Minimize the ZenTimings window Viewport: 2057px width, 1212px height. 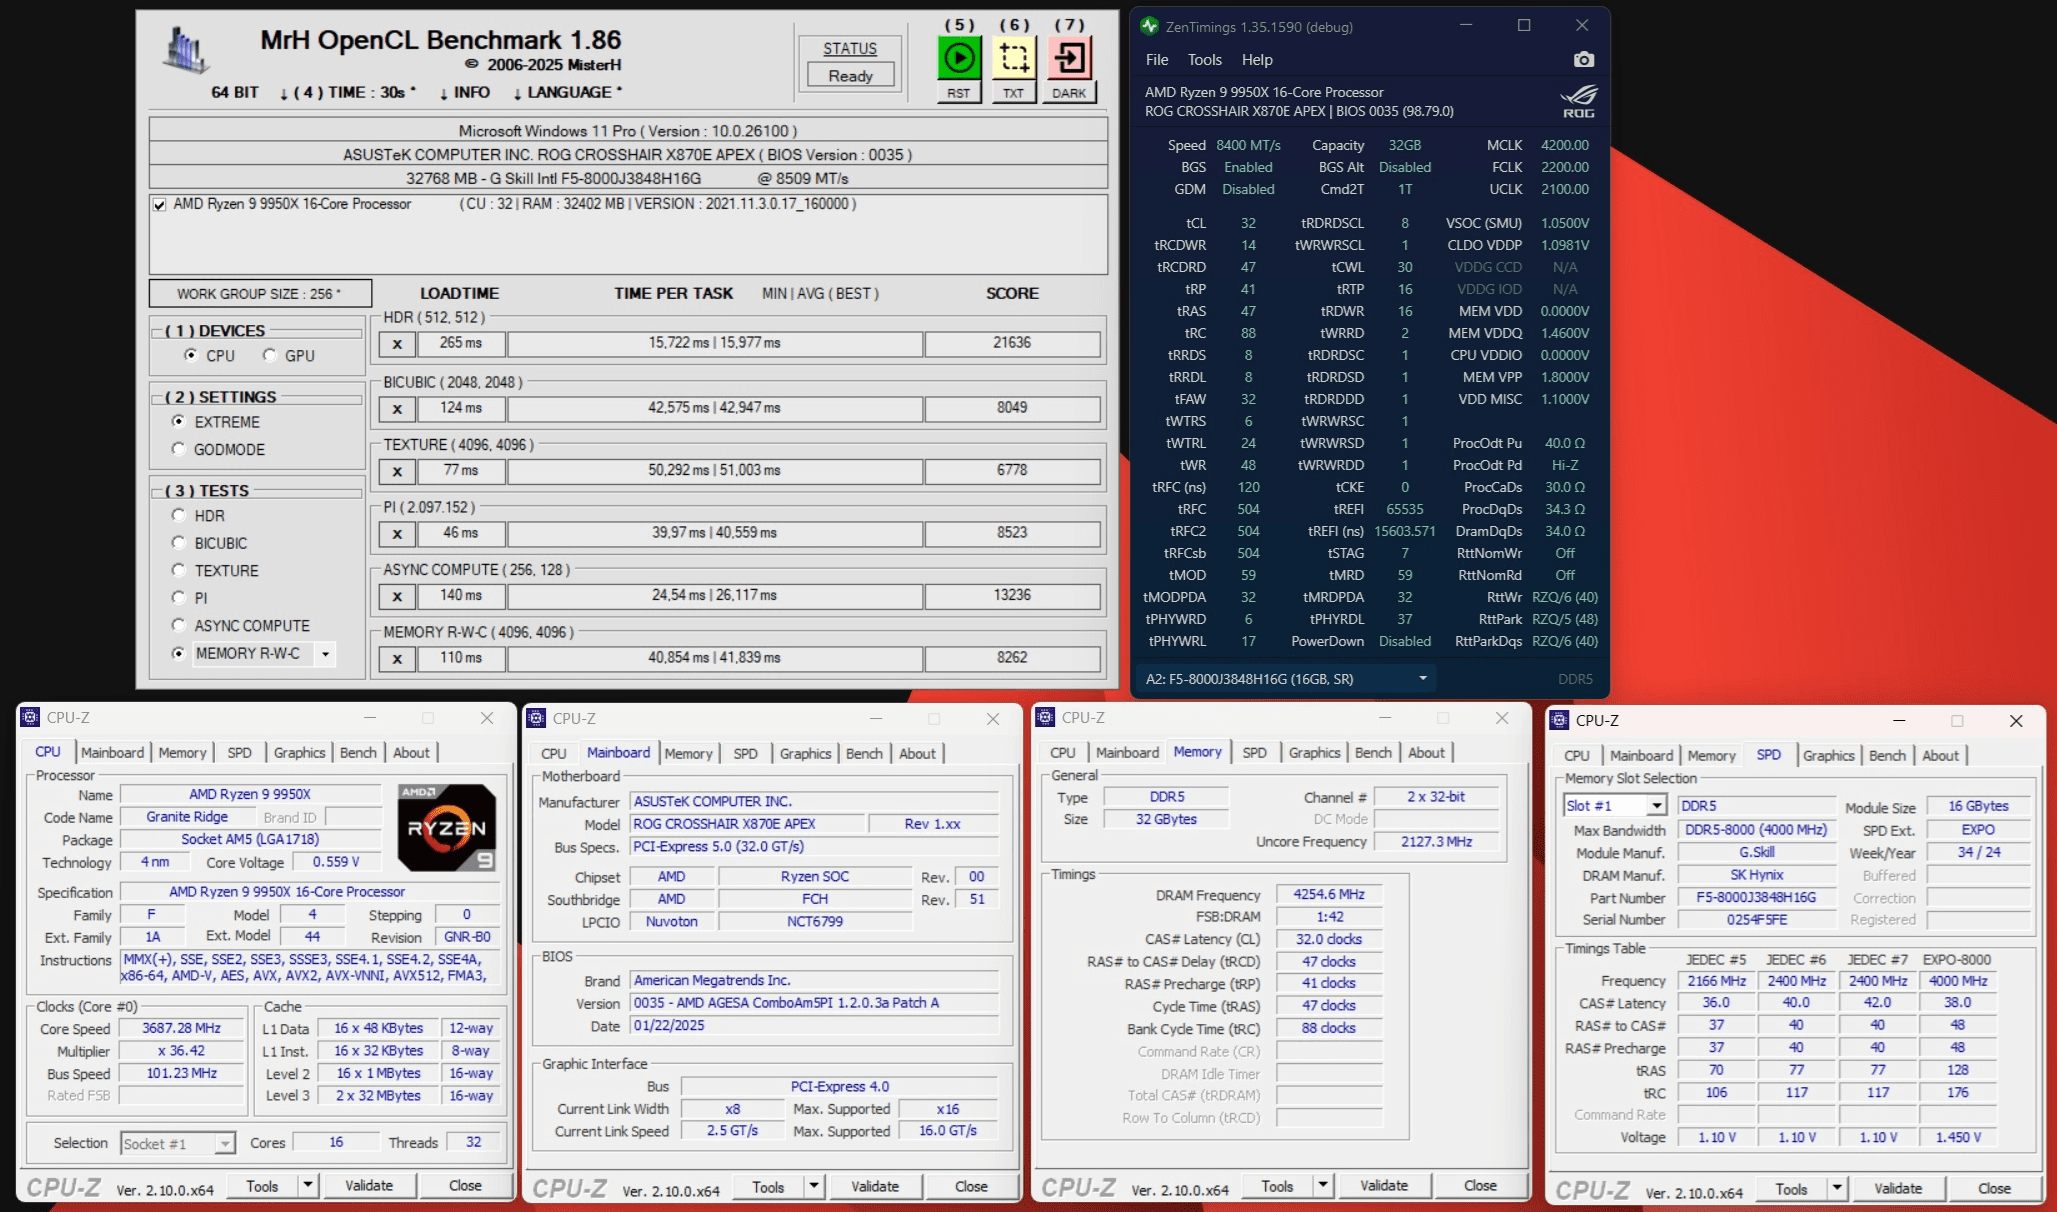point(1466,26)
